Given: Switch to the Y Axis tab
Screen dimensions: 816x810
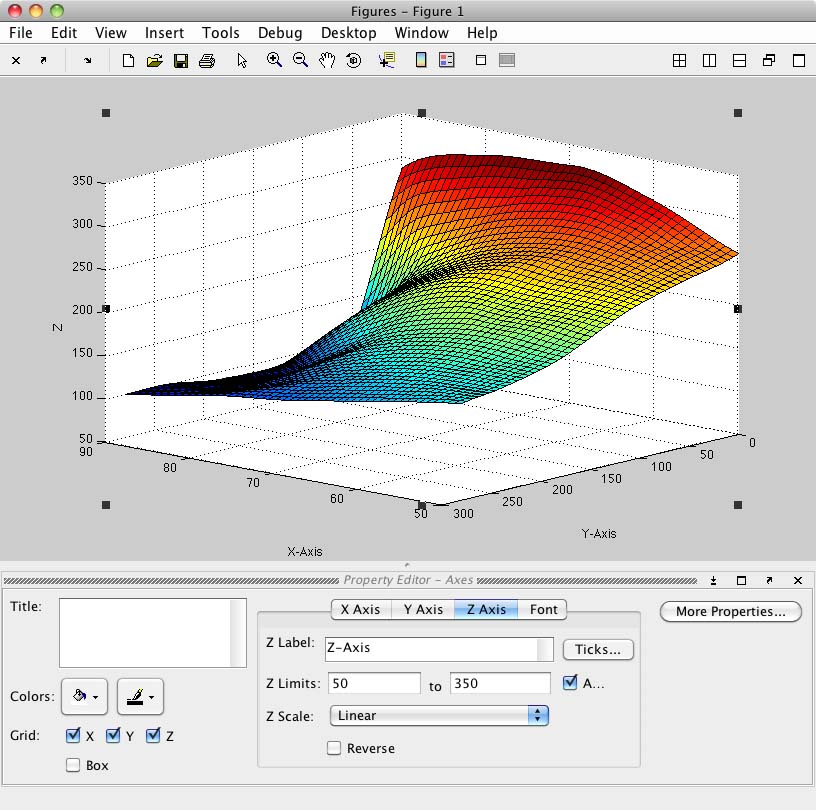Looking at the screenshot, I should click(423, 609).
